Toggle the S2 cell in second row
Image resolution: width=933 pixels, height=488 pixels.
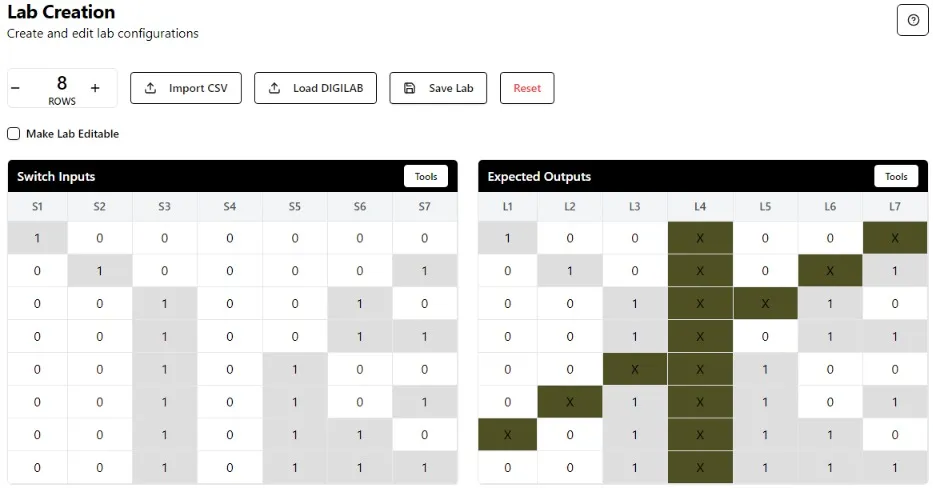[x=99, y=271]
